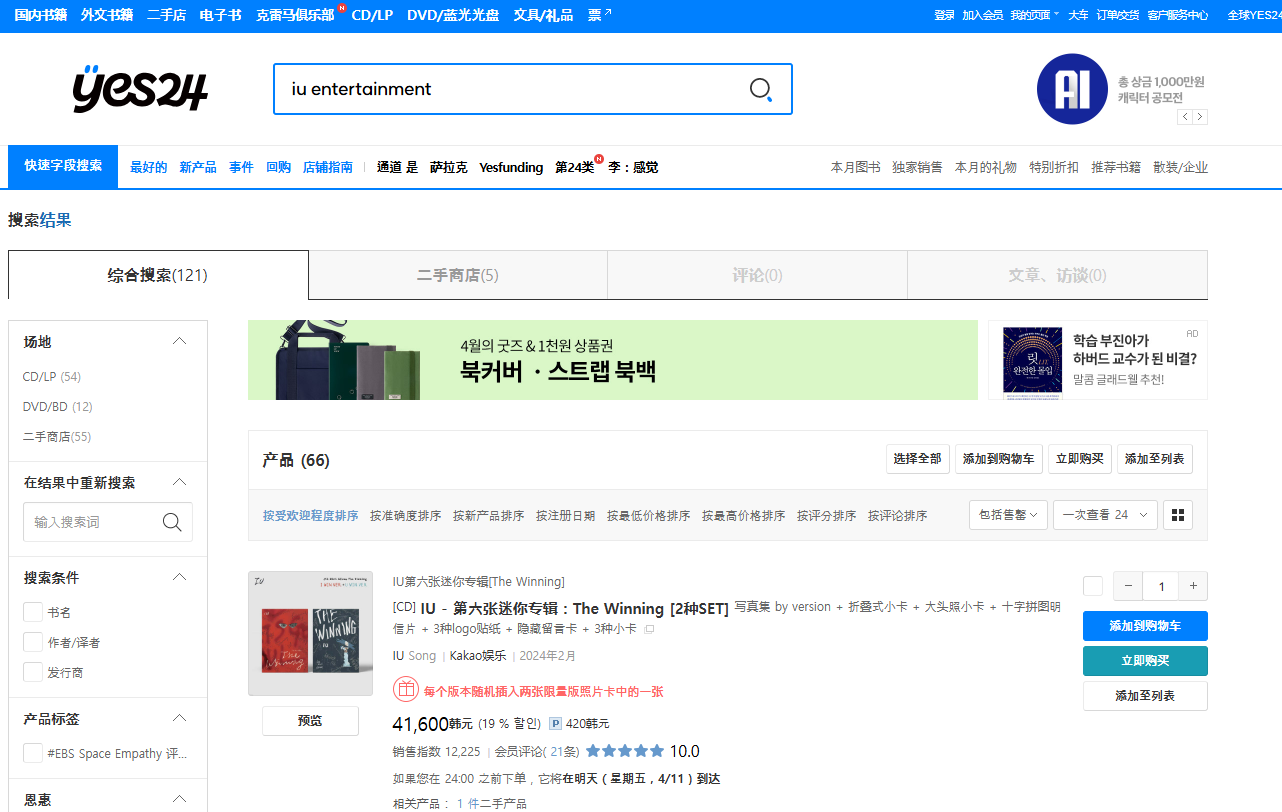The image size is (1282, 812).
Task: Filter by CD/LP (54) in the sidebar
Action: [x=52, y=377]
